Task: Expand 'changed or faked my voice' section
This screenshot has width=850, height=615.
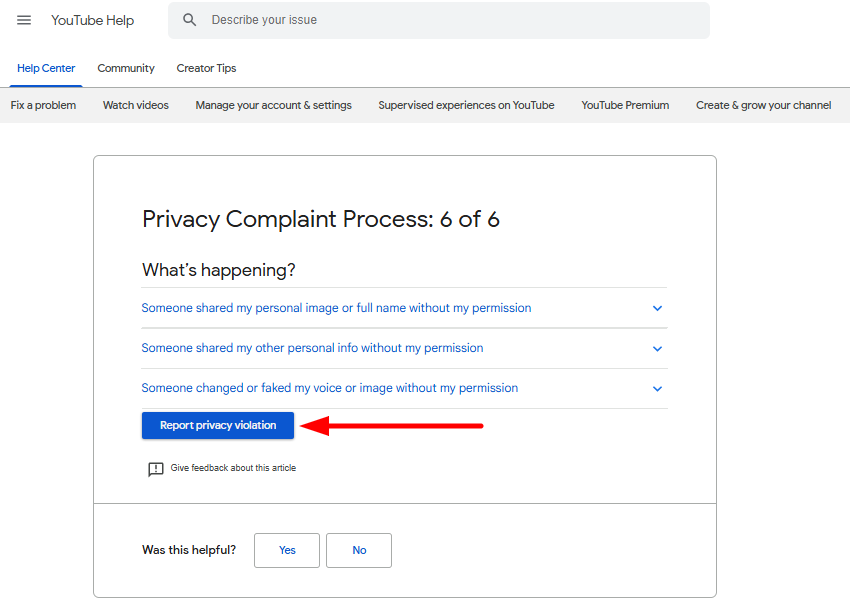Action: [404, 388]
